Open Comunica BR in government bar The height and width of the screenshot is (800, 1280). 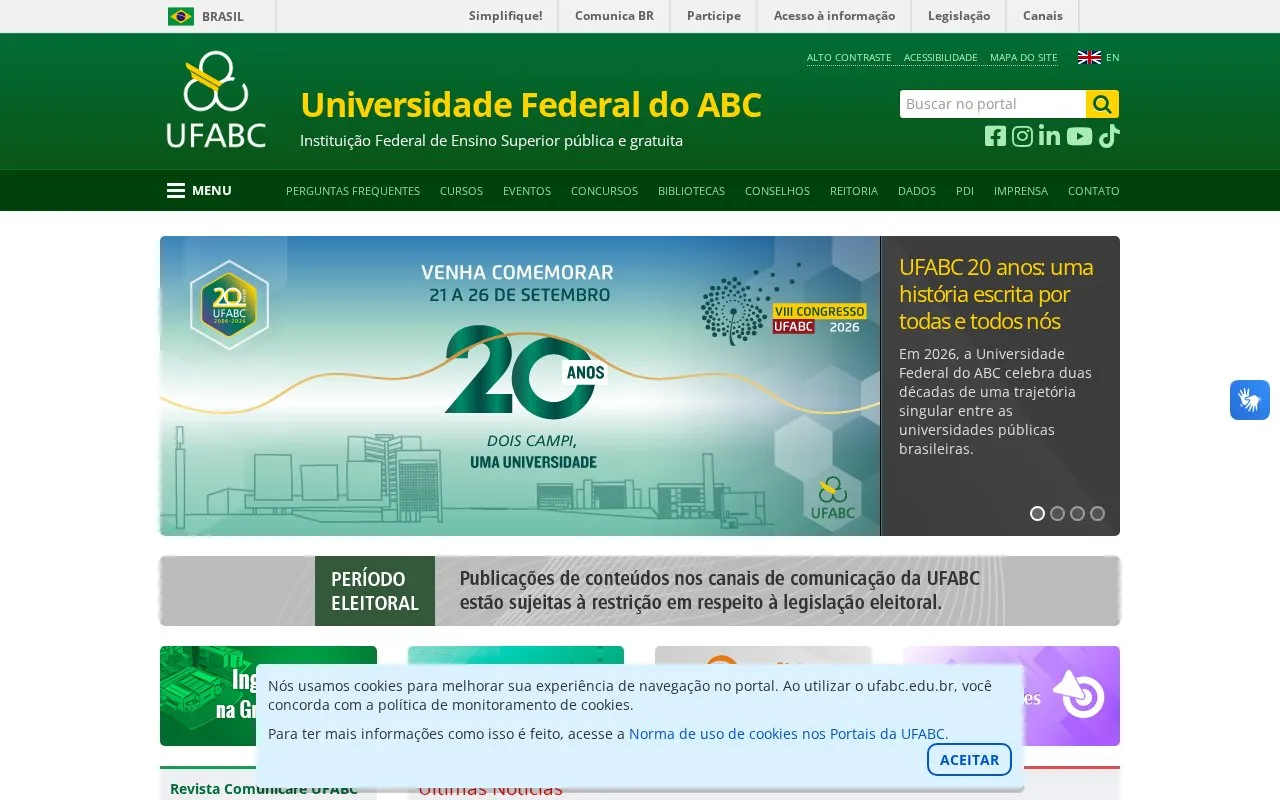[x=614, y=16]
